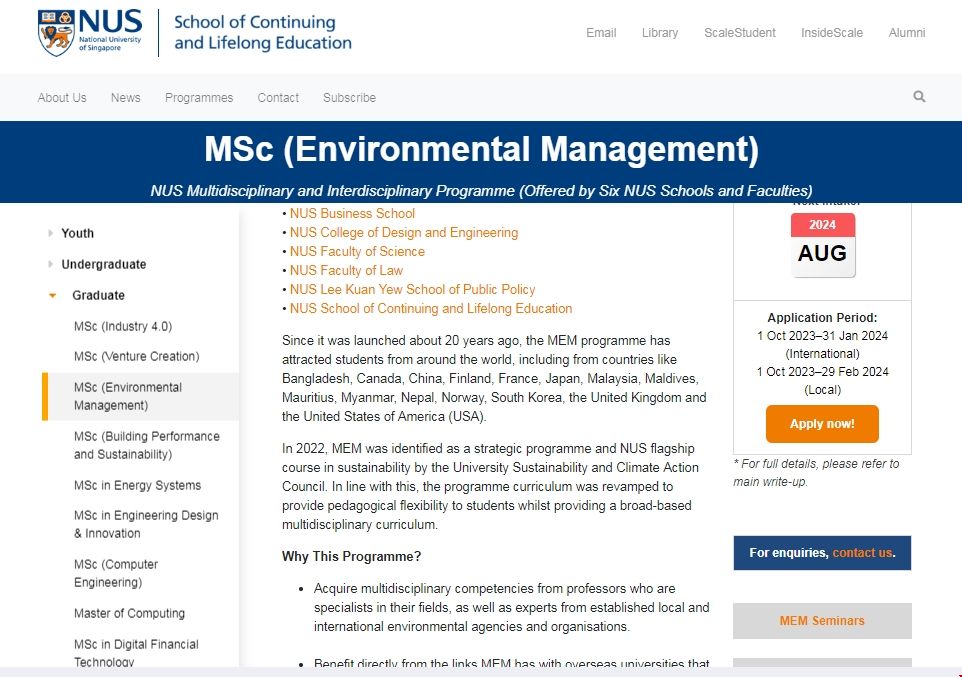Screen dimensions: 962x677
Task: Click the August 2024 calendar icon
Action: (822, 245)
